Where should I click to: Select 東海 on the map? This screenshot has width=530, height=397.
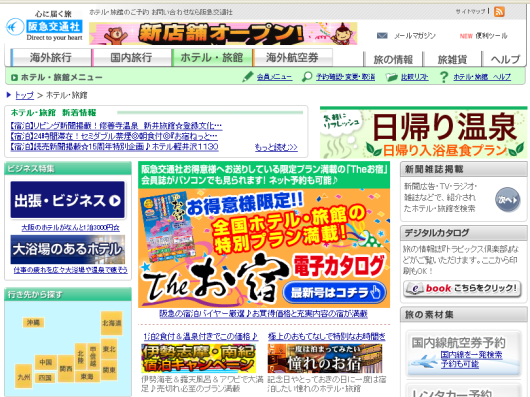[87, 376]
